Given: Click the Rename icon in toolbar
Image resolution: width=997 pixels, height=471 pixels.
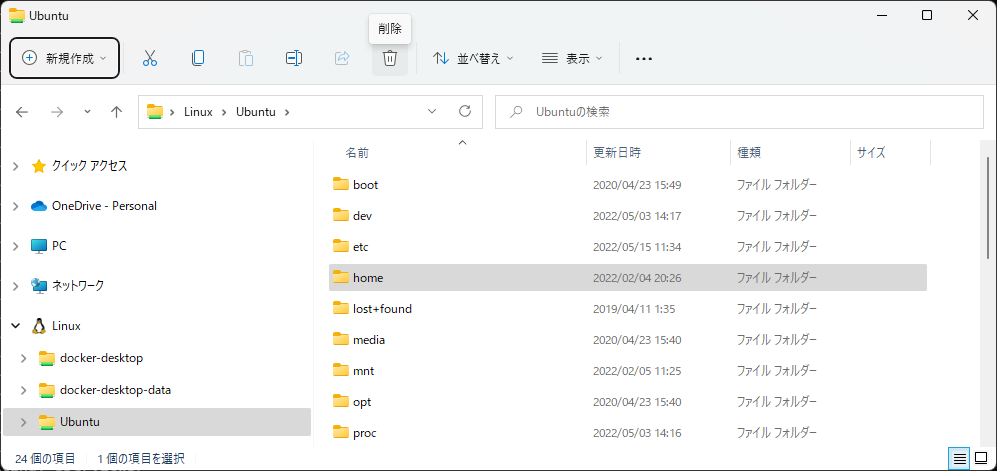Looking at the screenshot, I should click(294, 58).
